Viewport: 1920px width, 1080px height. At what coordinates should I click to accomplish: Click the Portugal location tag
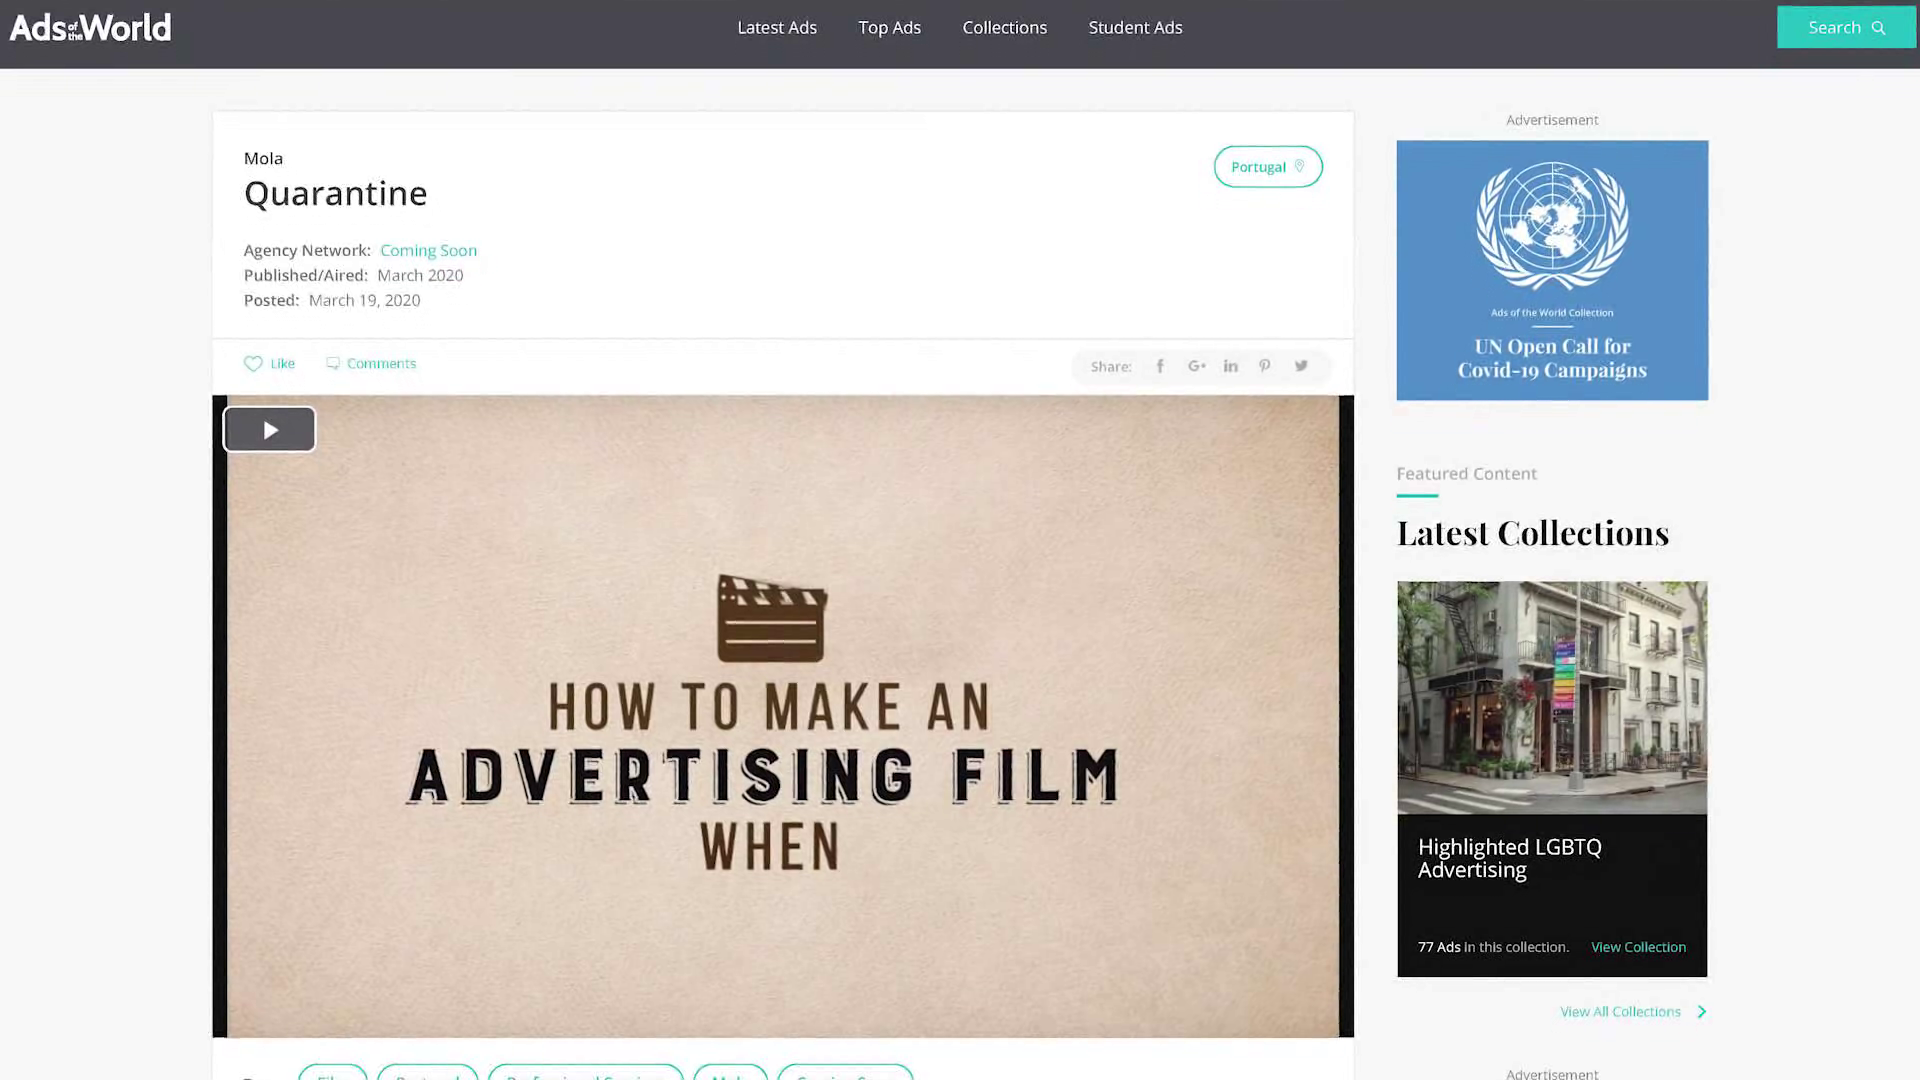[x=1267, y=167]
